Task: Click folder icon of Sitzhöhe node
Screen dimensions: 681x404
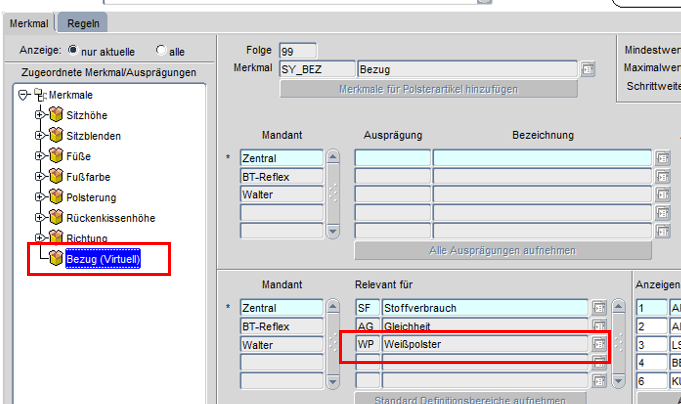Action: (56, 114)
